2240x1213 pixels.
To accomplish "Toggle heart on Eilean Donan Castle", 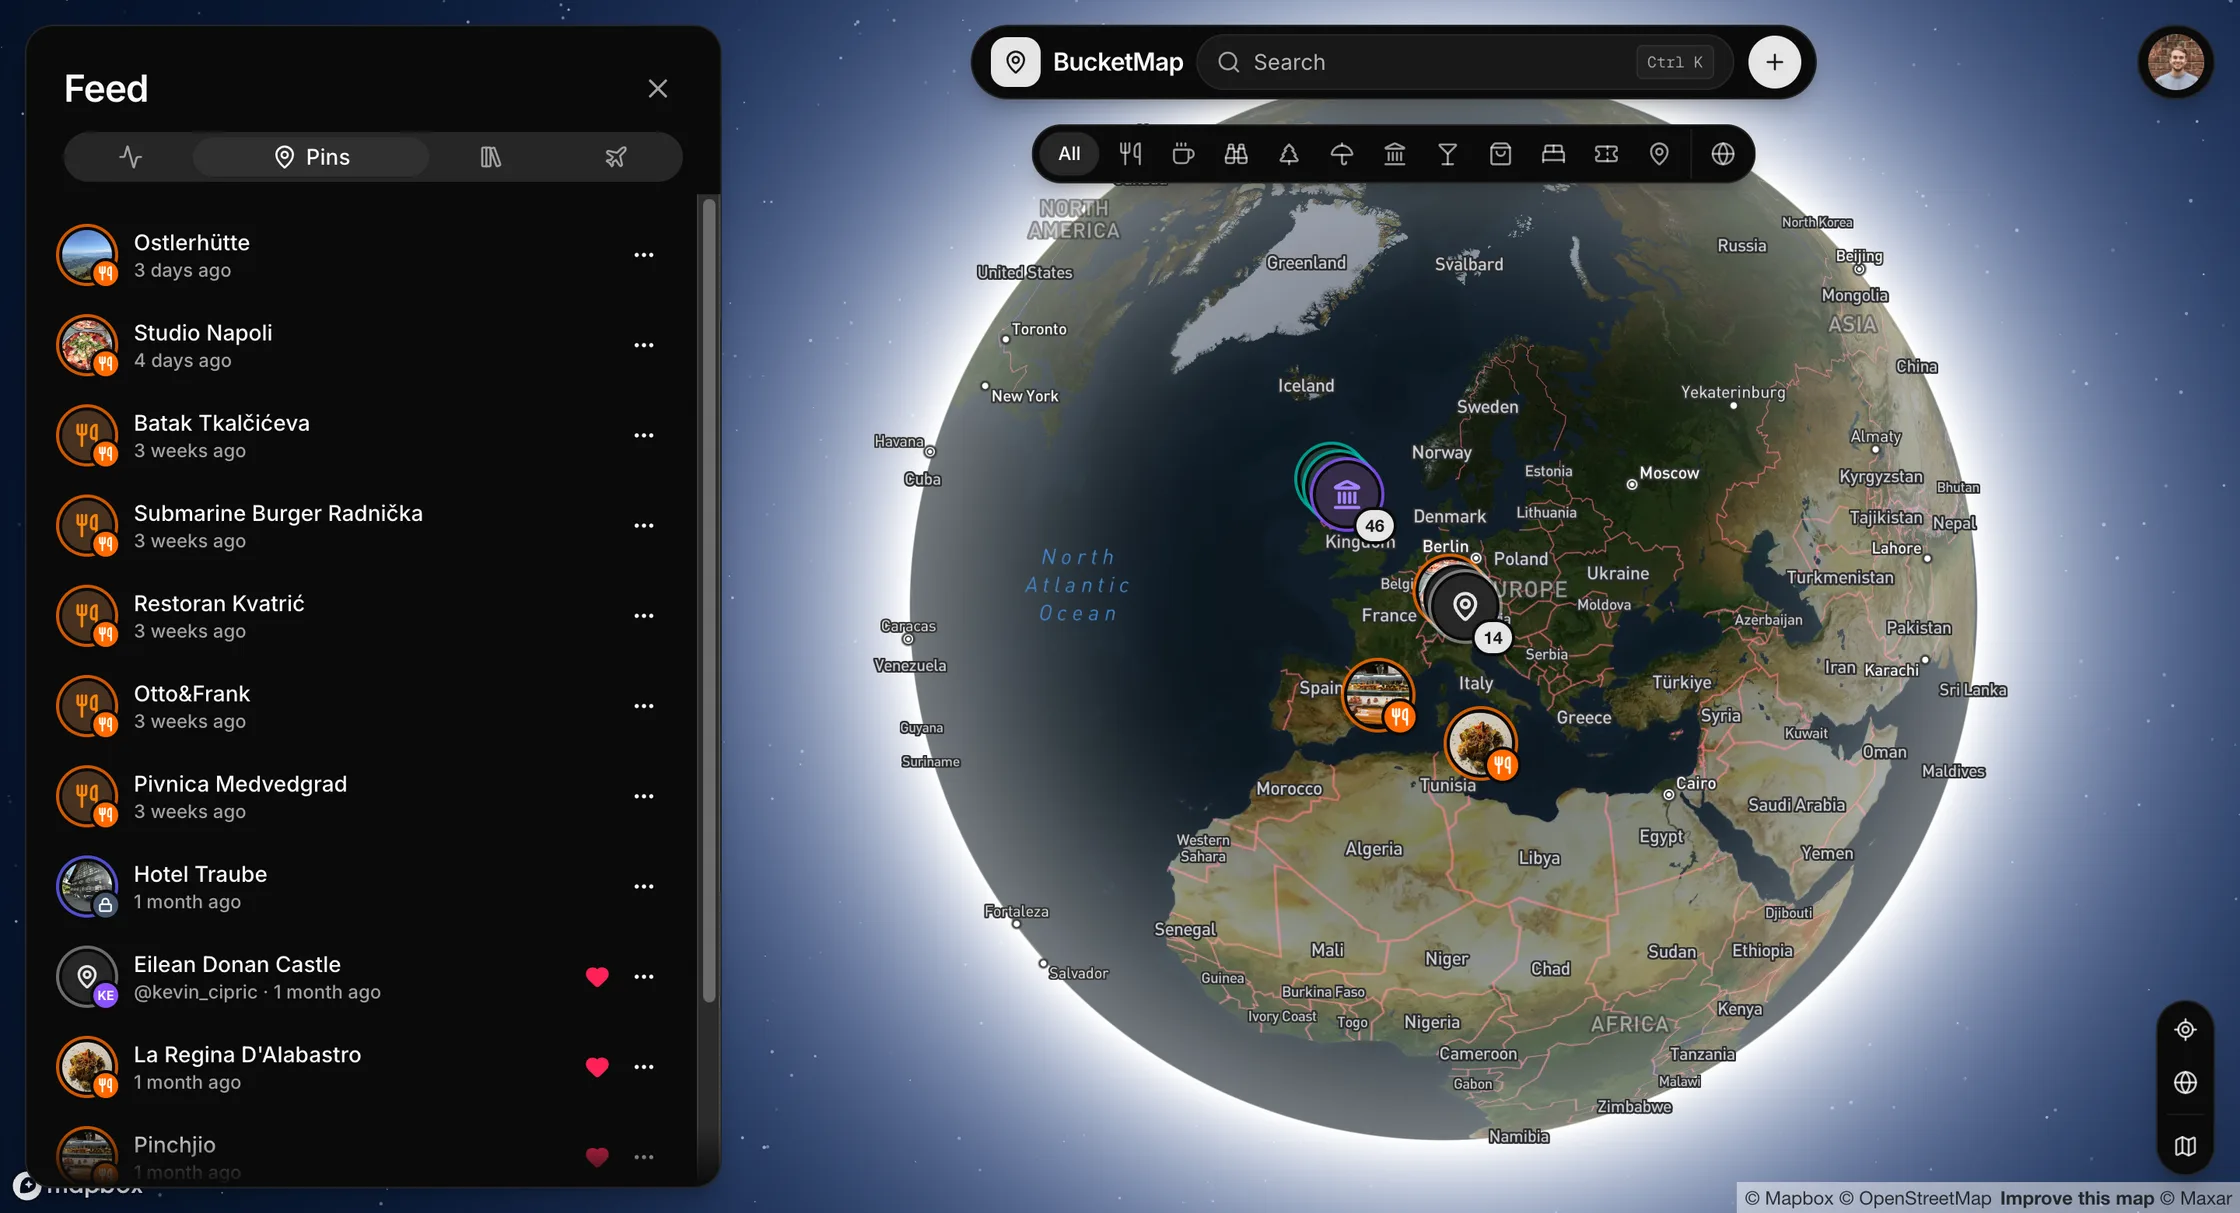I will (x=597, y=977).
